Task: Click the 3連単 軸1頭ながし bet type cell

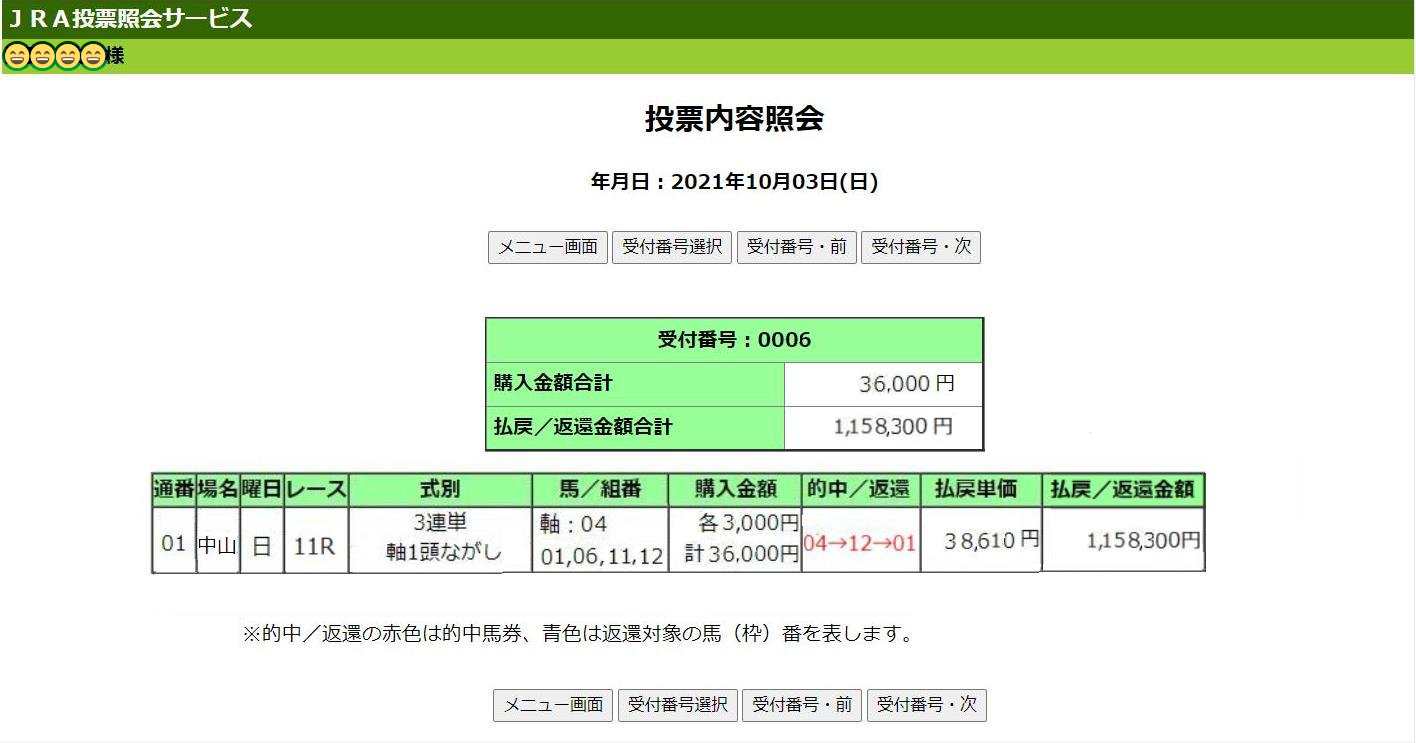Action: click(x=440, y=538)
